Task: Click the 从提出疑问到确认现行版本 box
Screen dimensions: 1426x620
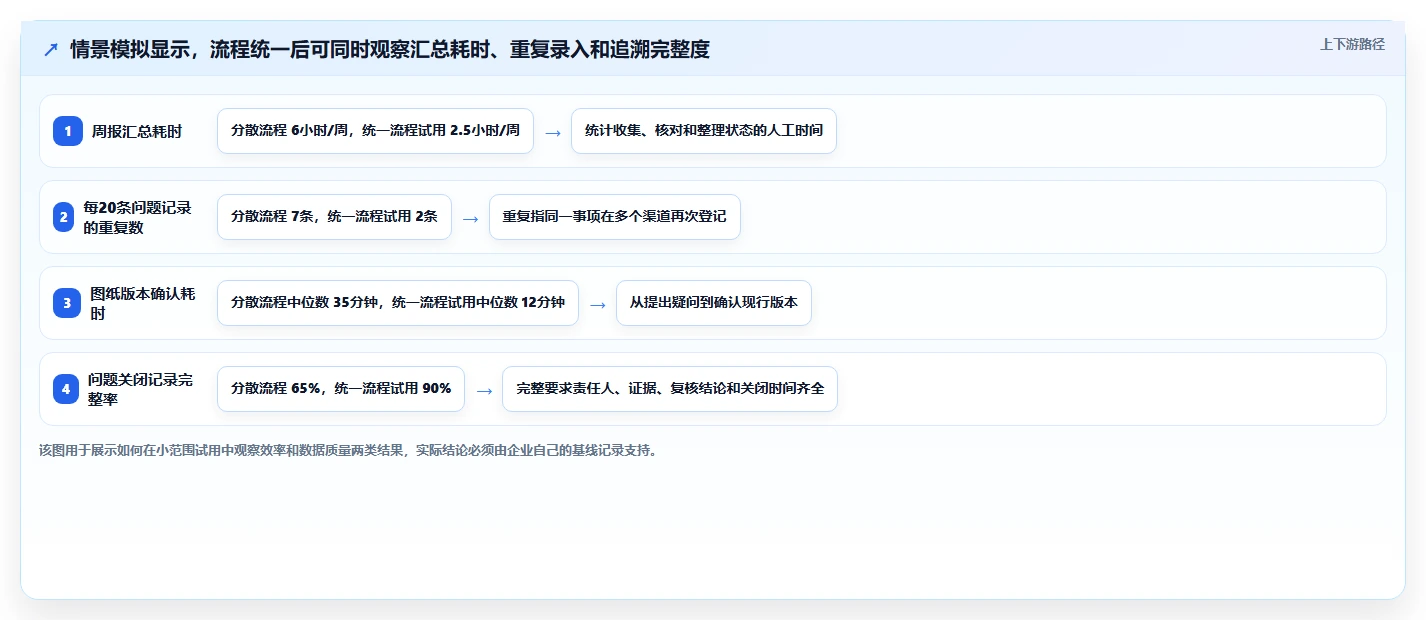Action: (x=714, y=303)
